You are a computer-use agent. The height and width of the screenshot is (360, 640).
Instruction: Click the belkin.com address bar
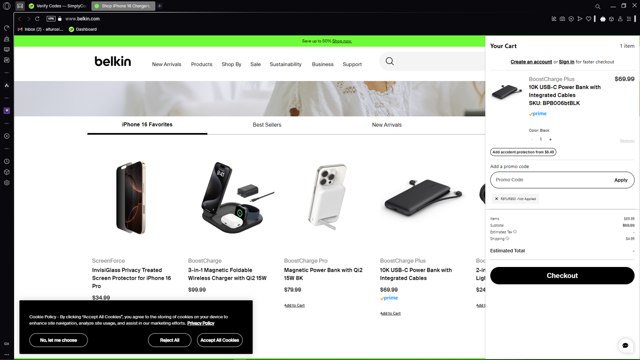[x=82, y=19]
